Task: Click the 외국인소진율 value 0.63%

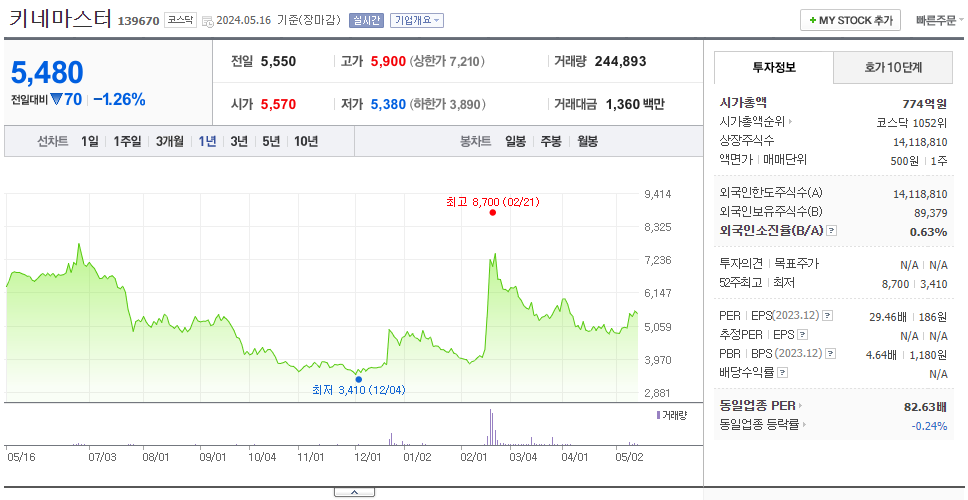Action: [928, 232]
